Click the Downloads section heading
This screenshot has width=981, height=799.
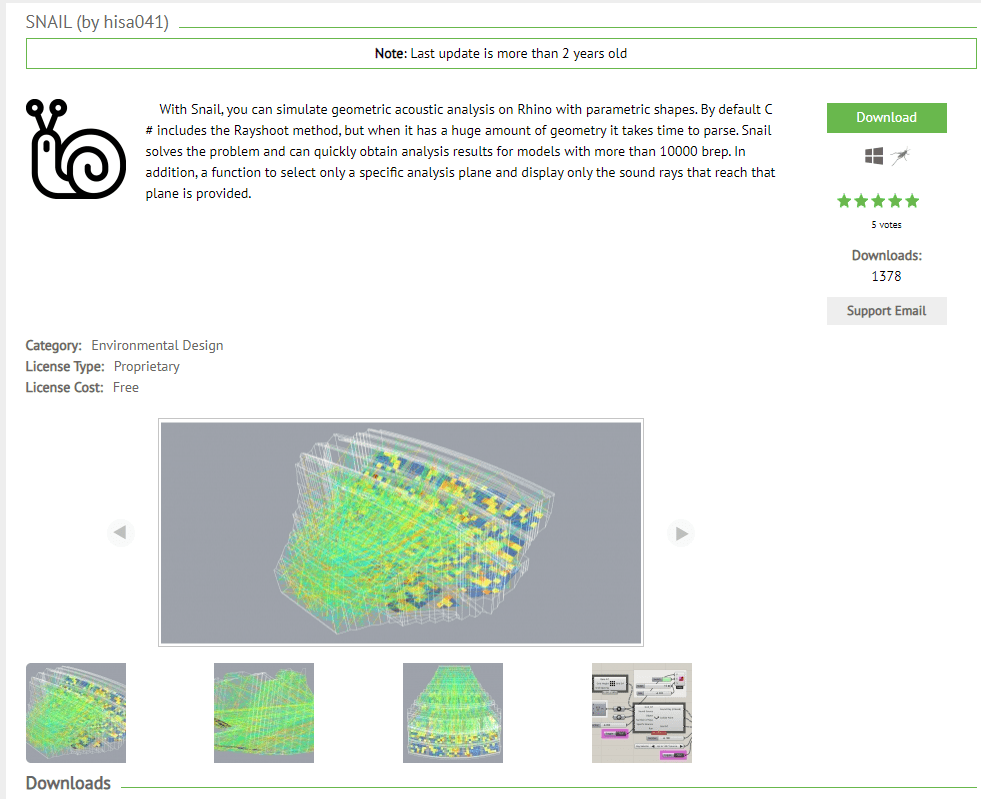pyautogui.click(x=68, y=783)
